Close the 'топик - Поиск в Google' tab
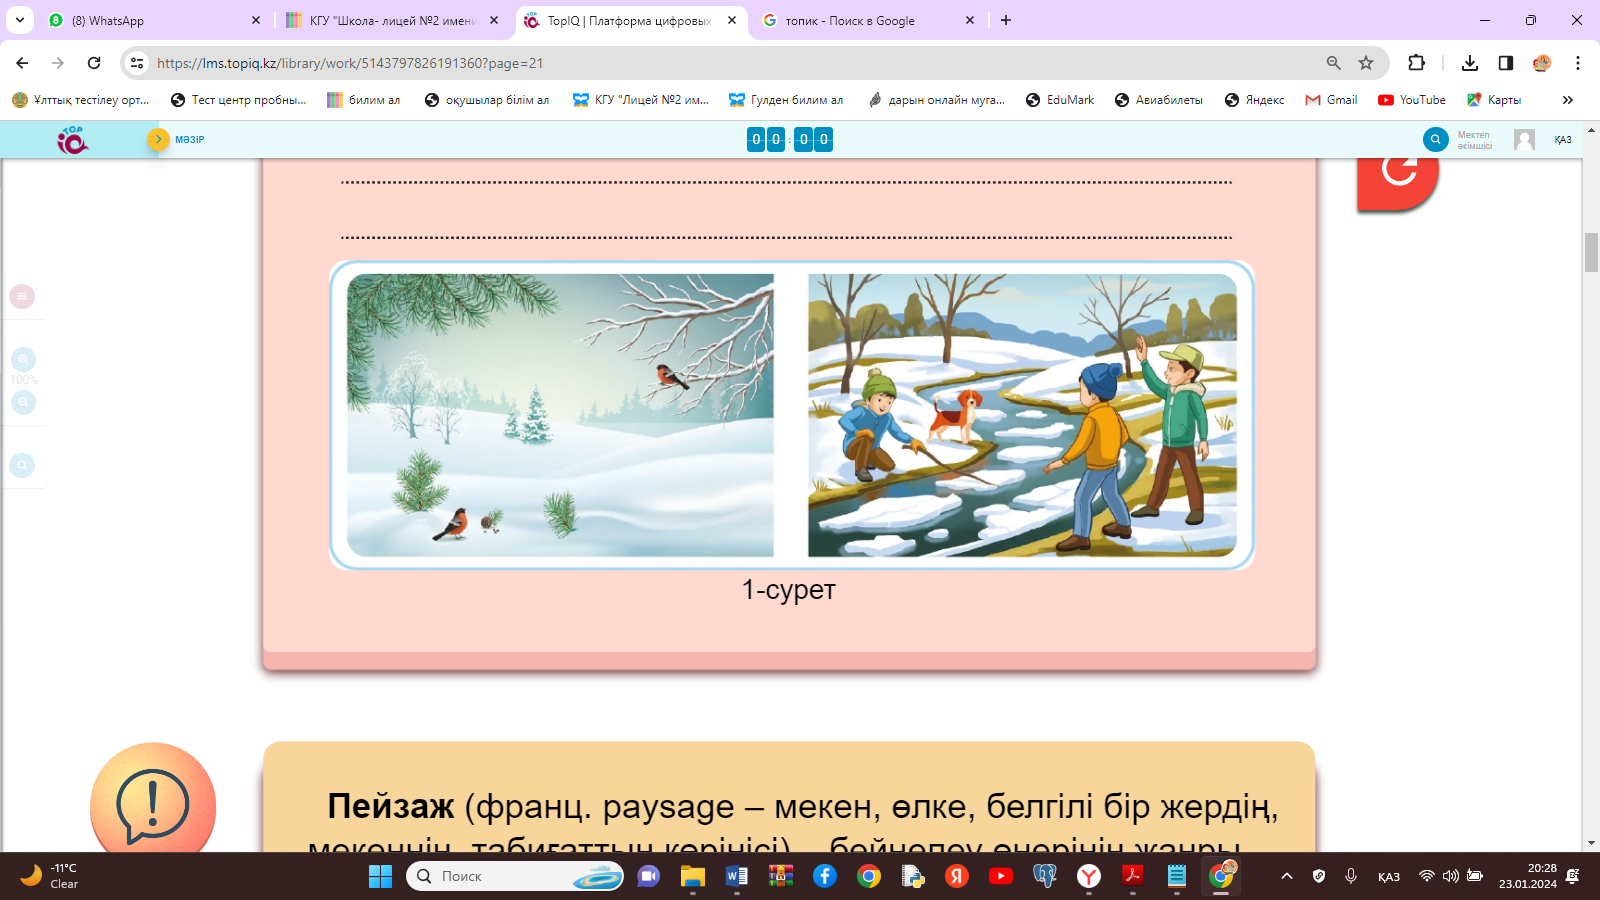 970,20
